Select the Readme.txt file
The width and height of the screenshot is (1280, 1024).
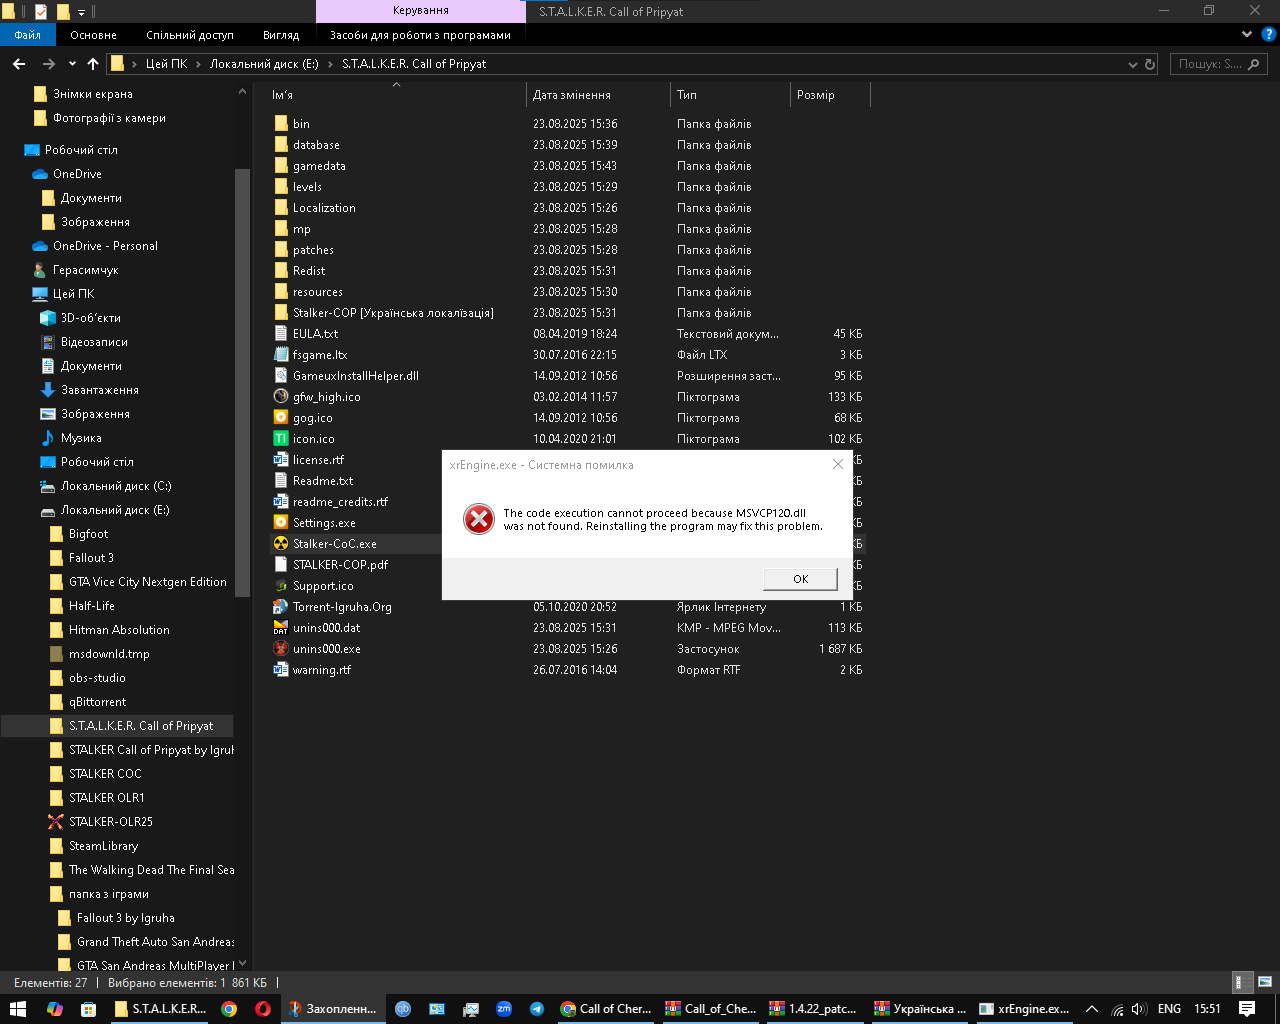322,481
